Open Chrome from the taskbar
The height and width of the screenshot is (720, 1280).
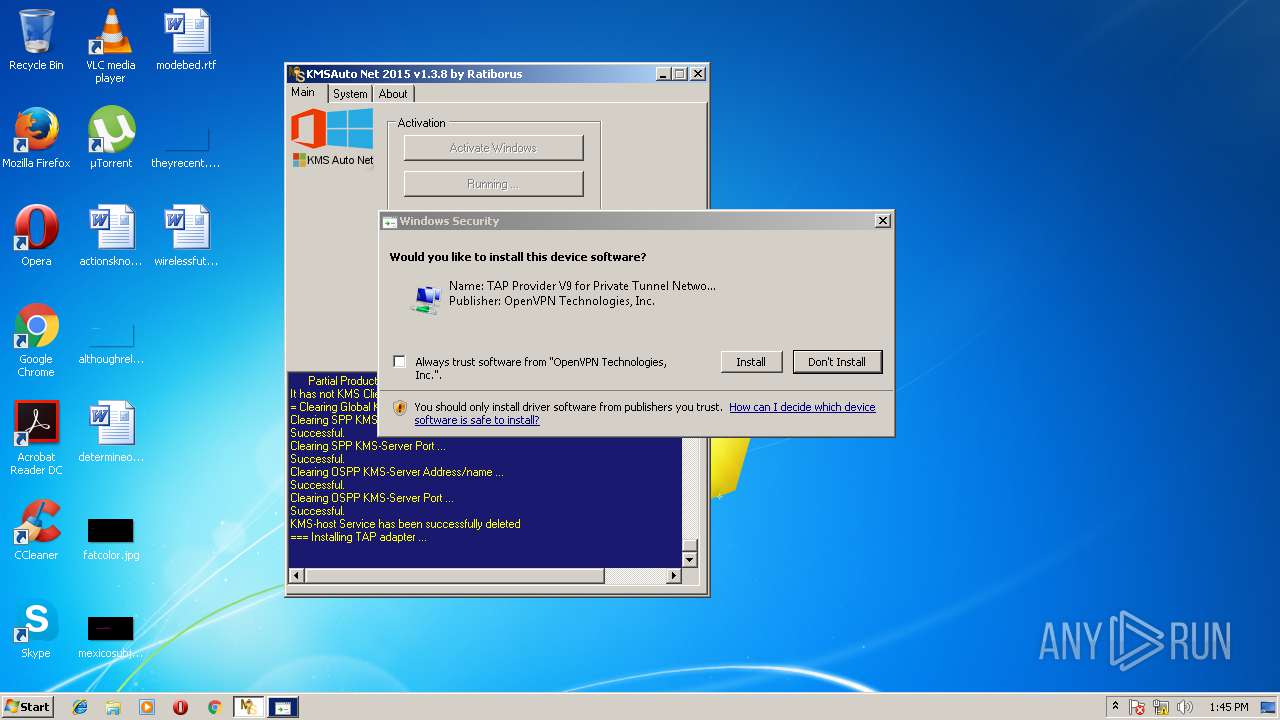point(214,707)
